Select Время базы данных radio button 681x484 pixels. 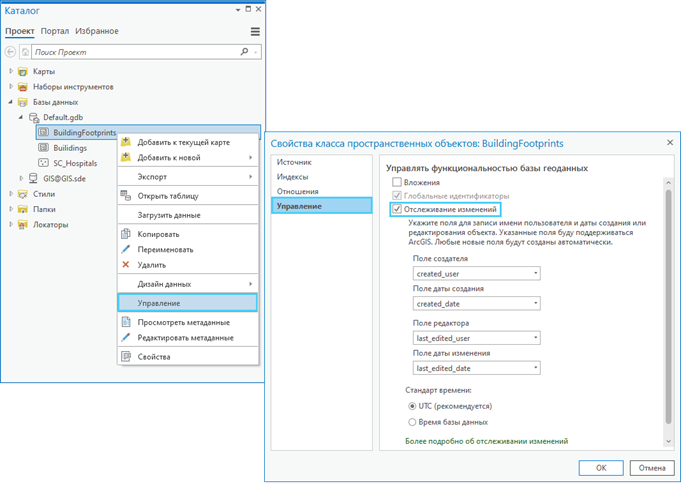[x=412, y=422]
